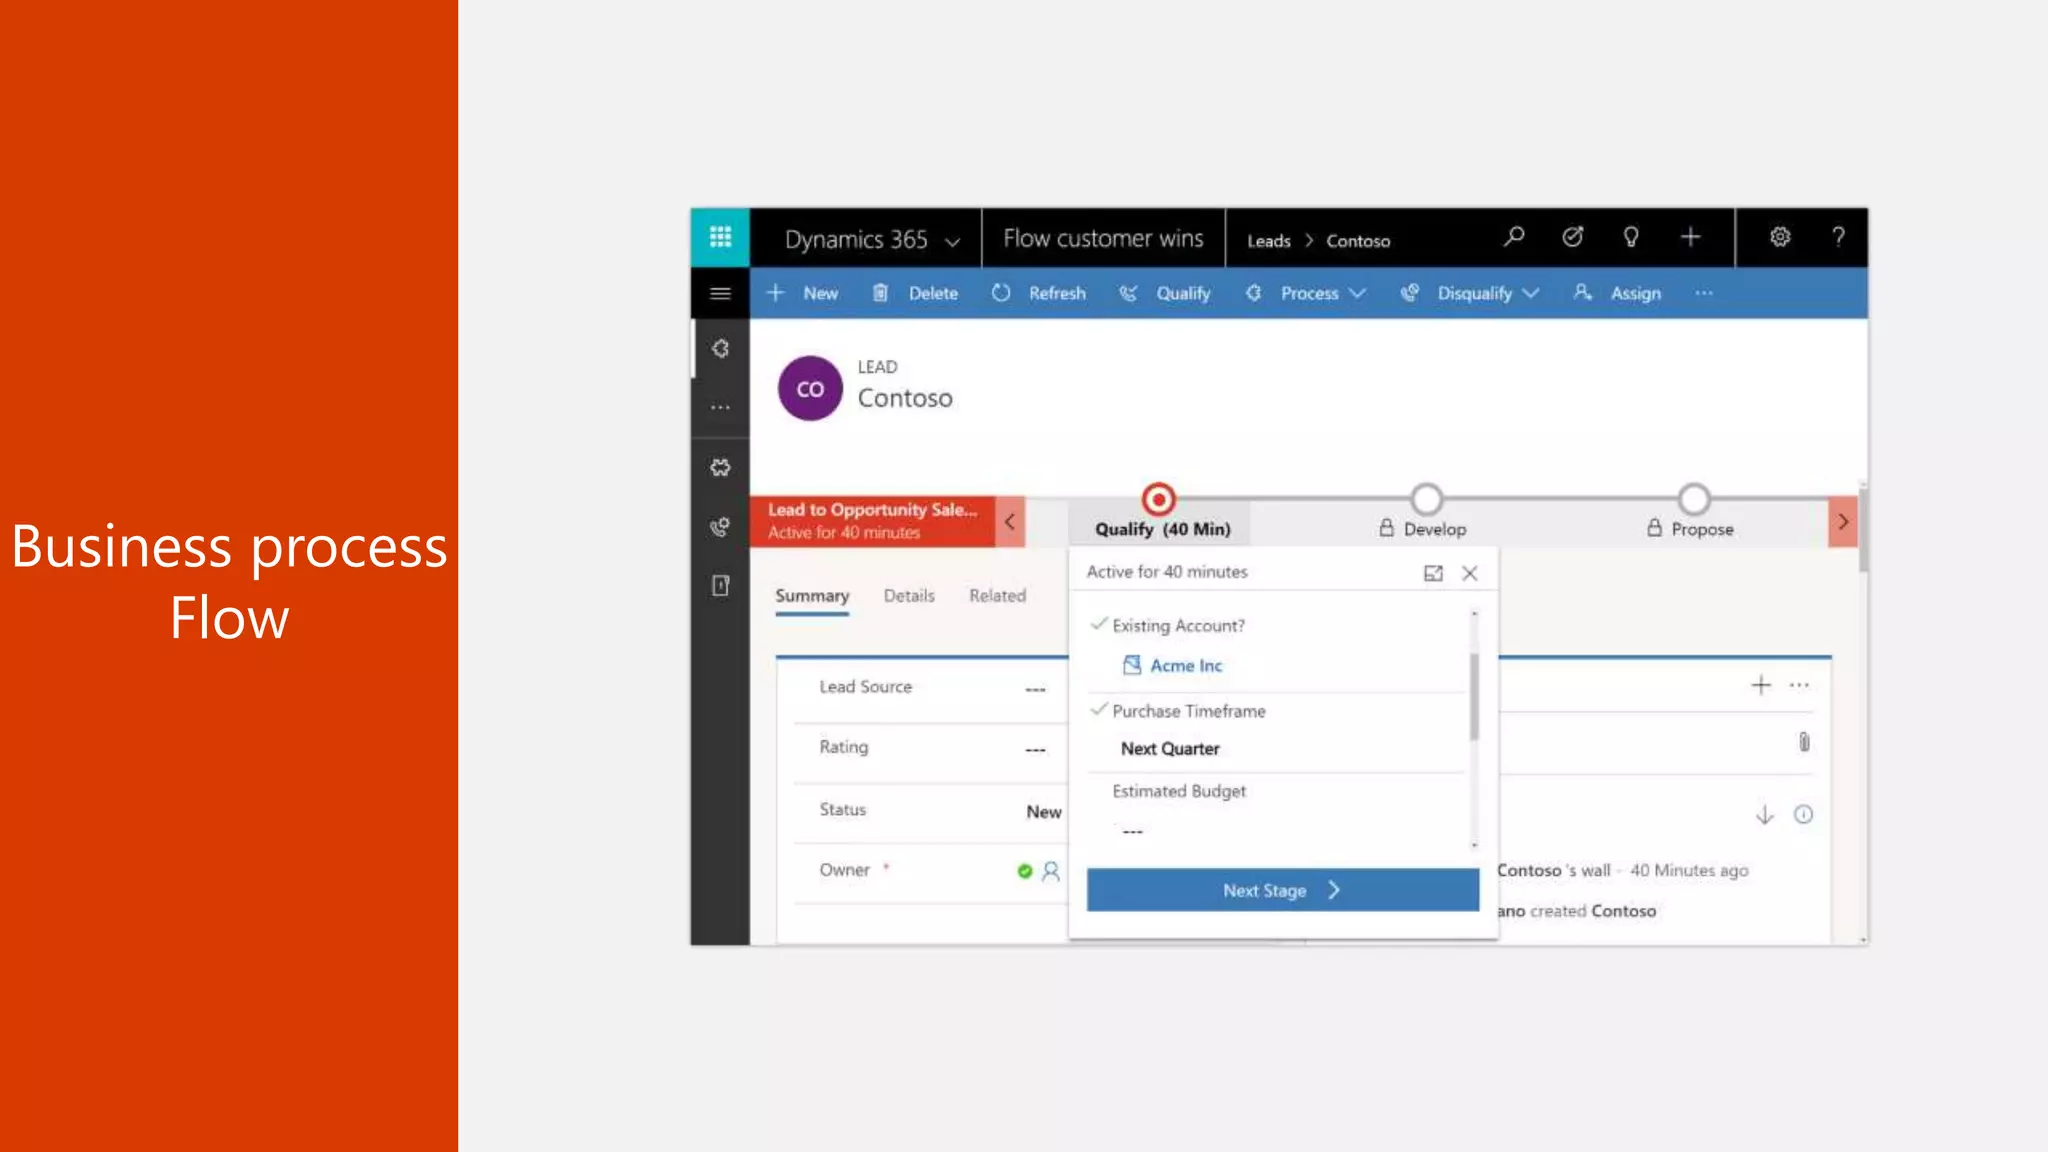The width and height of the screenshot is (2048, 1152).
Task: Select the Propose stage circle
Action: (1694, 499)
